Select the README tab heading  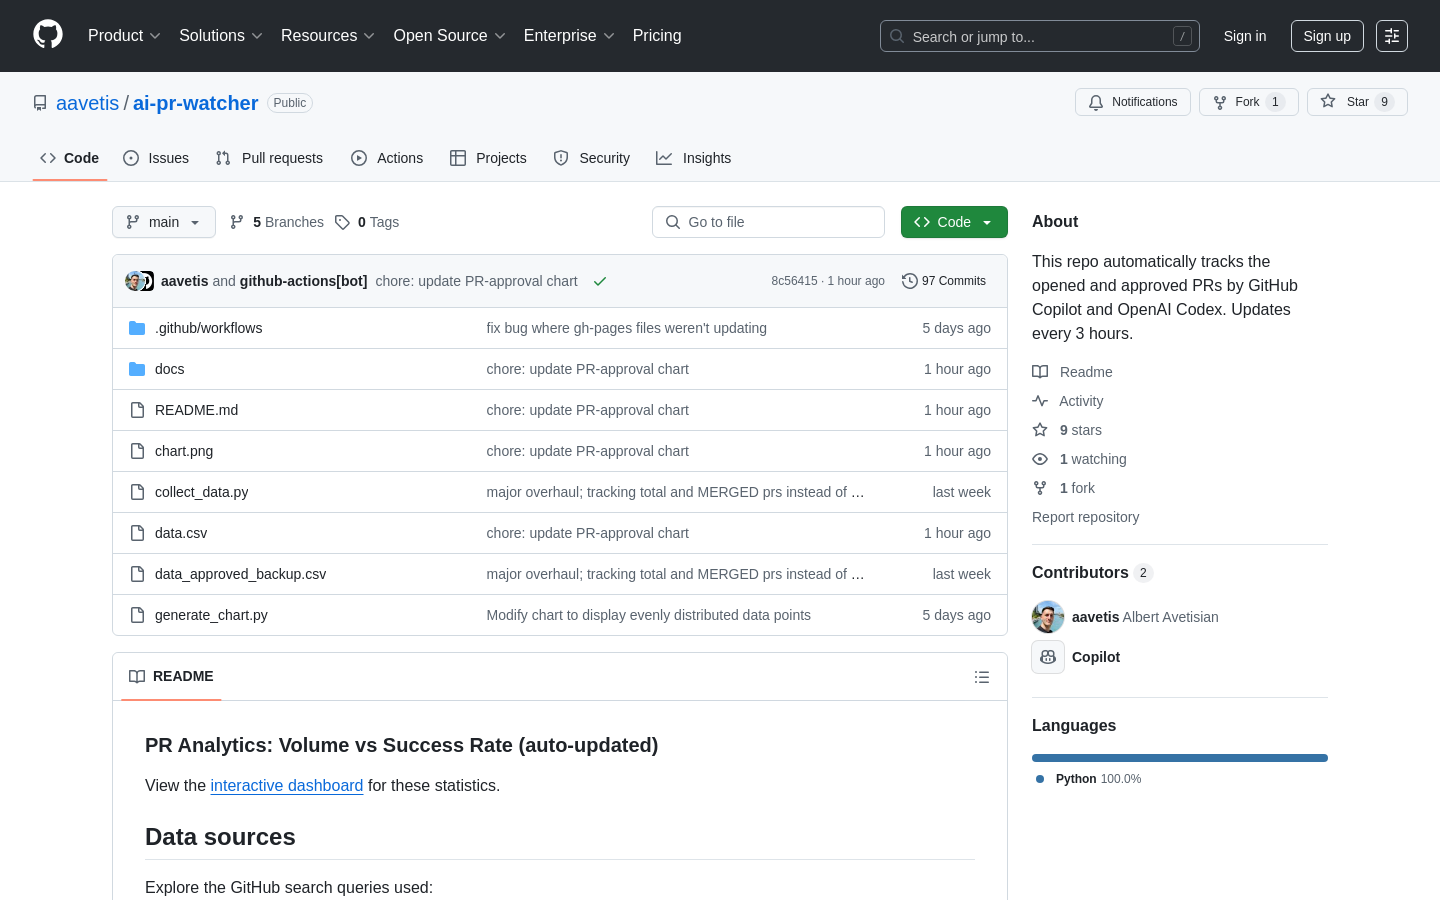[x=171, y=677]
